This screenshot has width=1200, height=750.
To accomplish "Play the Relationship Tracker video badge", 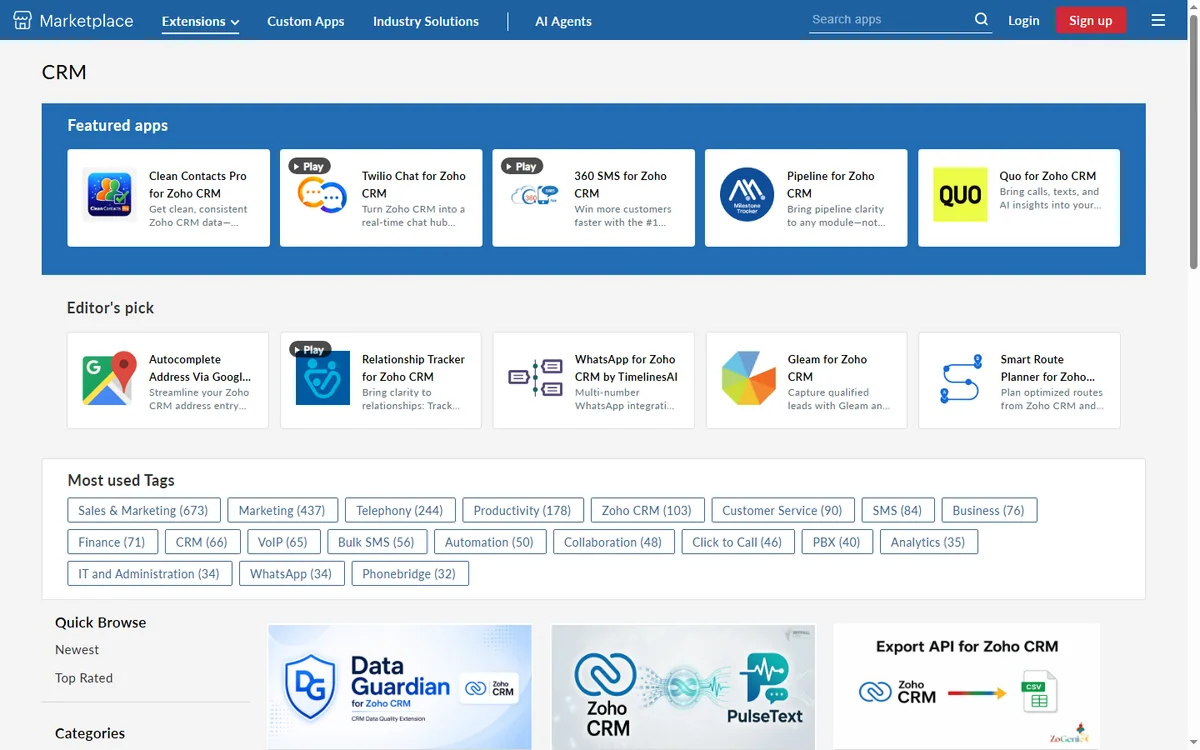I will [309, 349].
